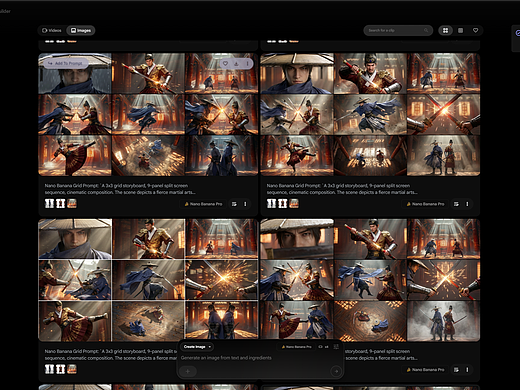Open three-dot menu on fourth card footer
520x390 pixels.
click(467, 370)
